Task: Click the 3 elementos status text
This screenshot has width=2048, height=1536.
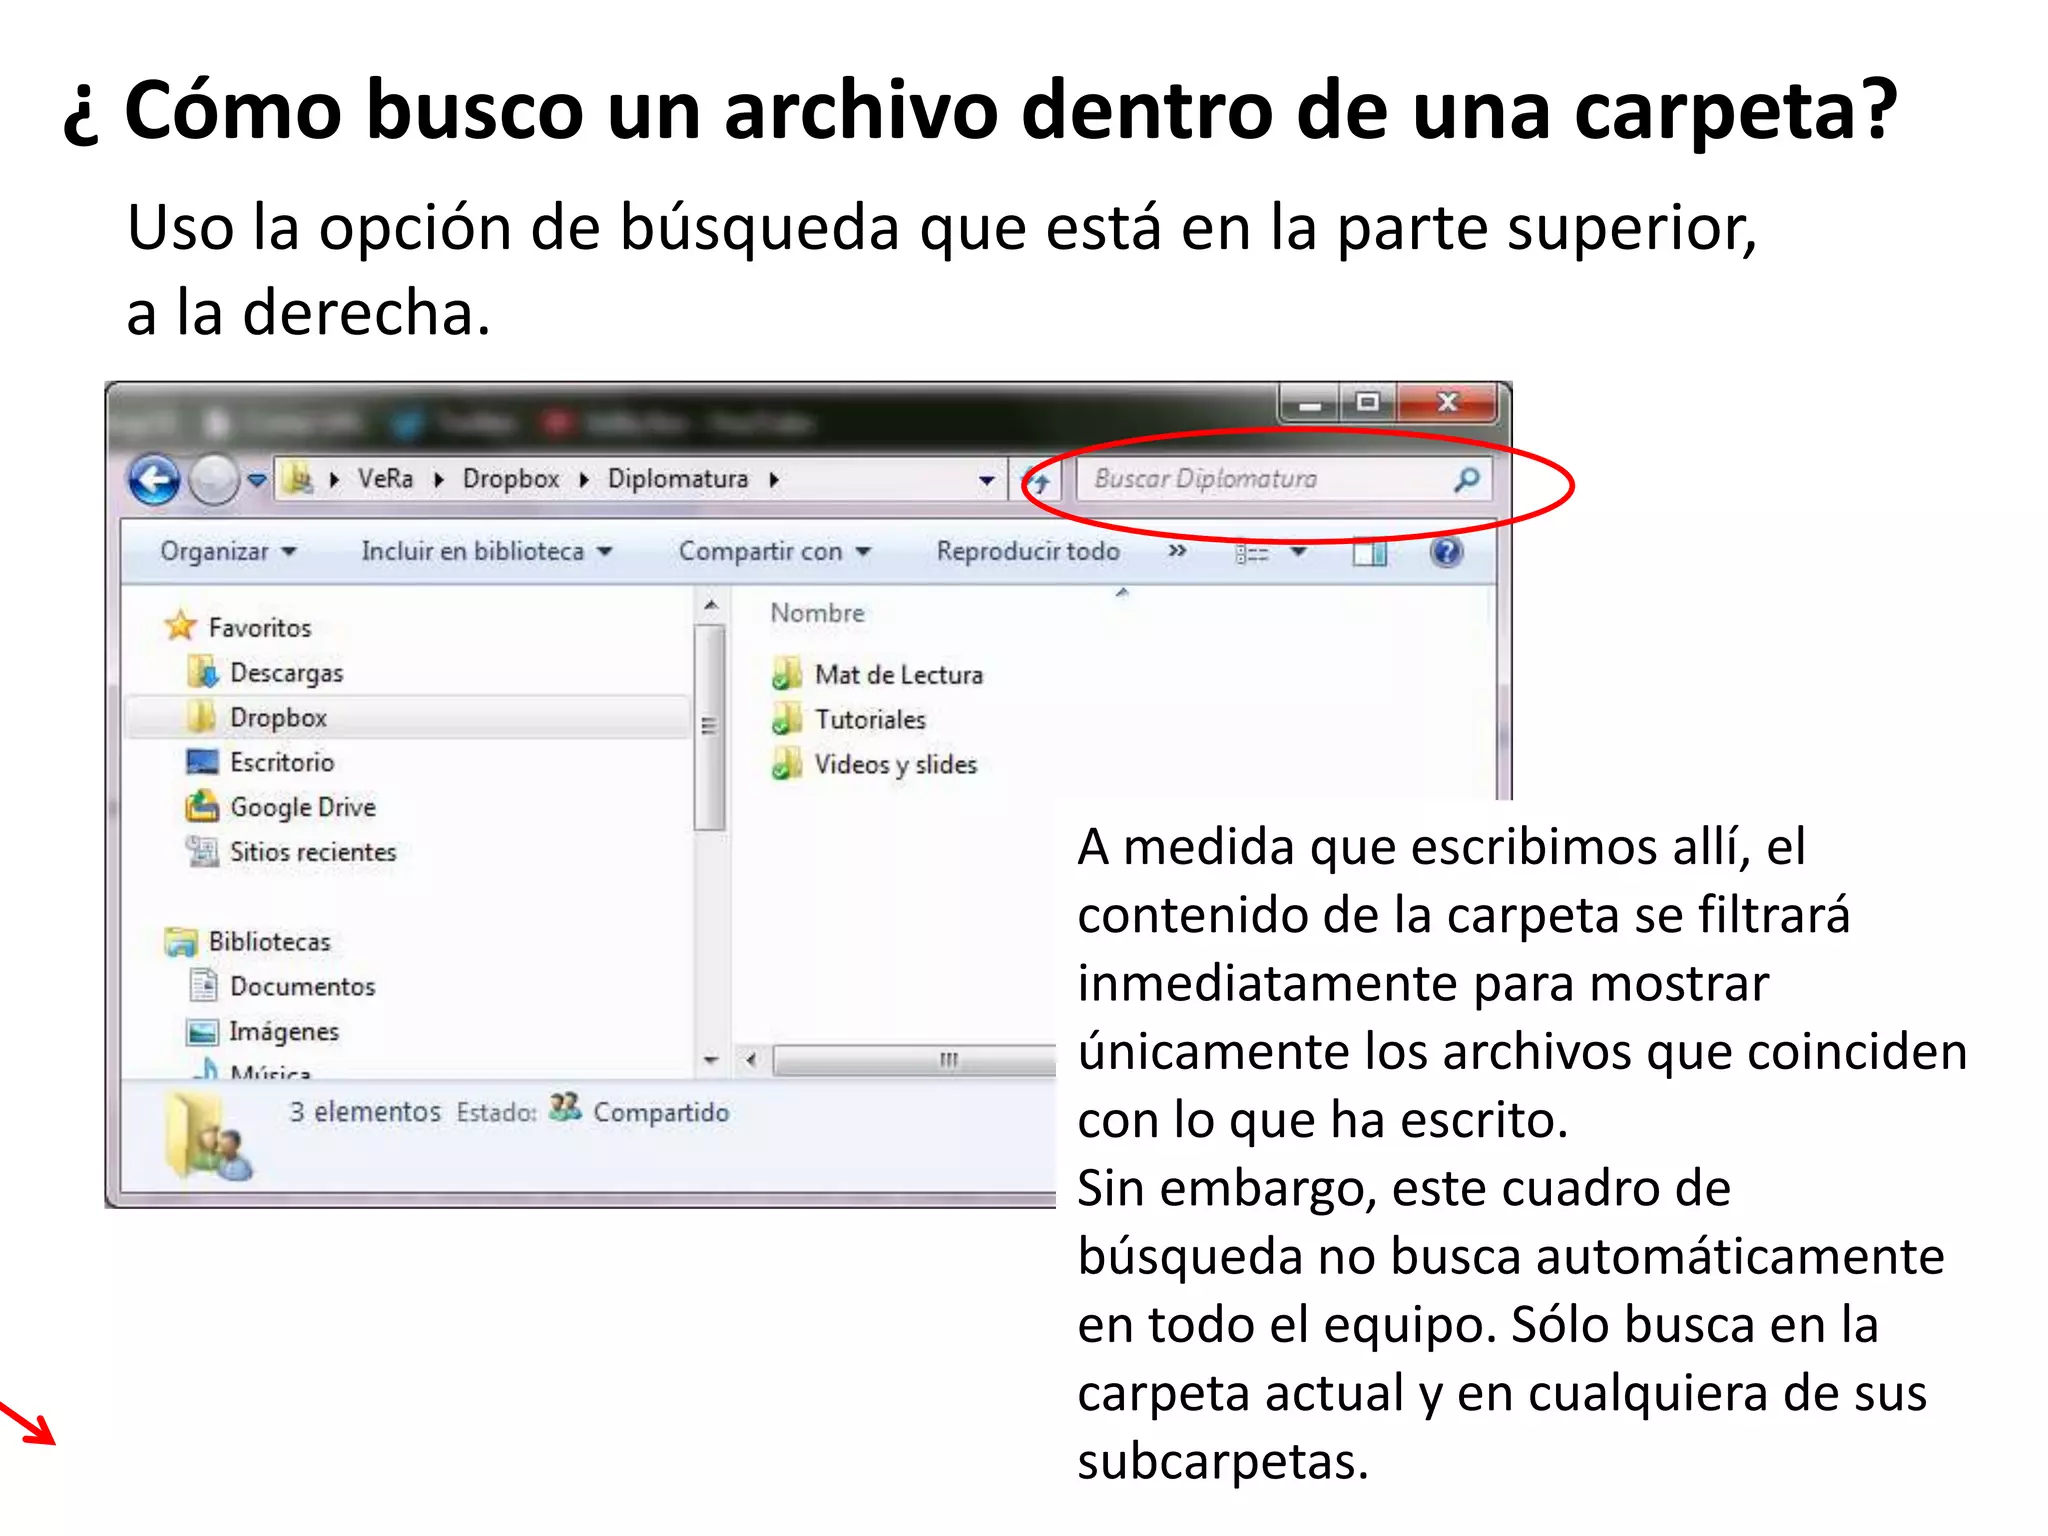Action: pos(365,1112)
